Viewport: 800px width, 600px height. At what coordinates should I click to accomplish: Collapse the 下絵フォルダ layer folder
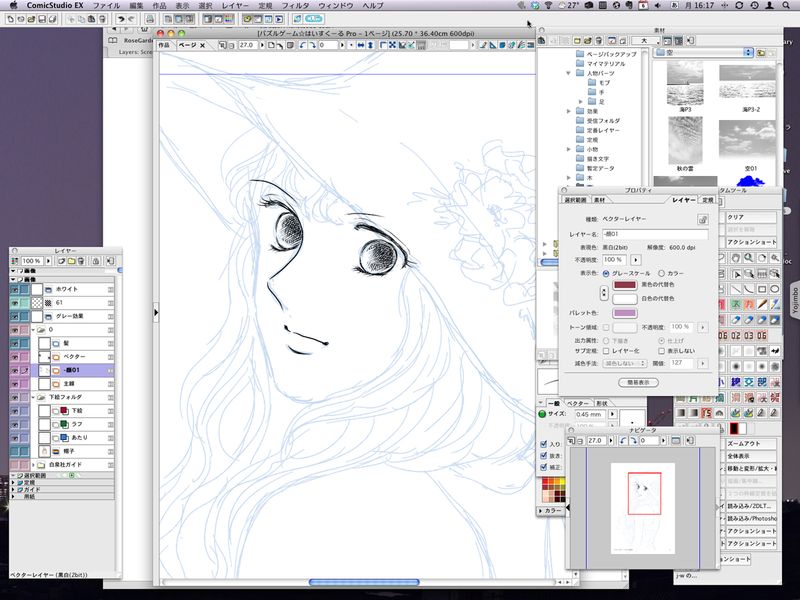[x=34, y=397]
